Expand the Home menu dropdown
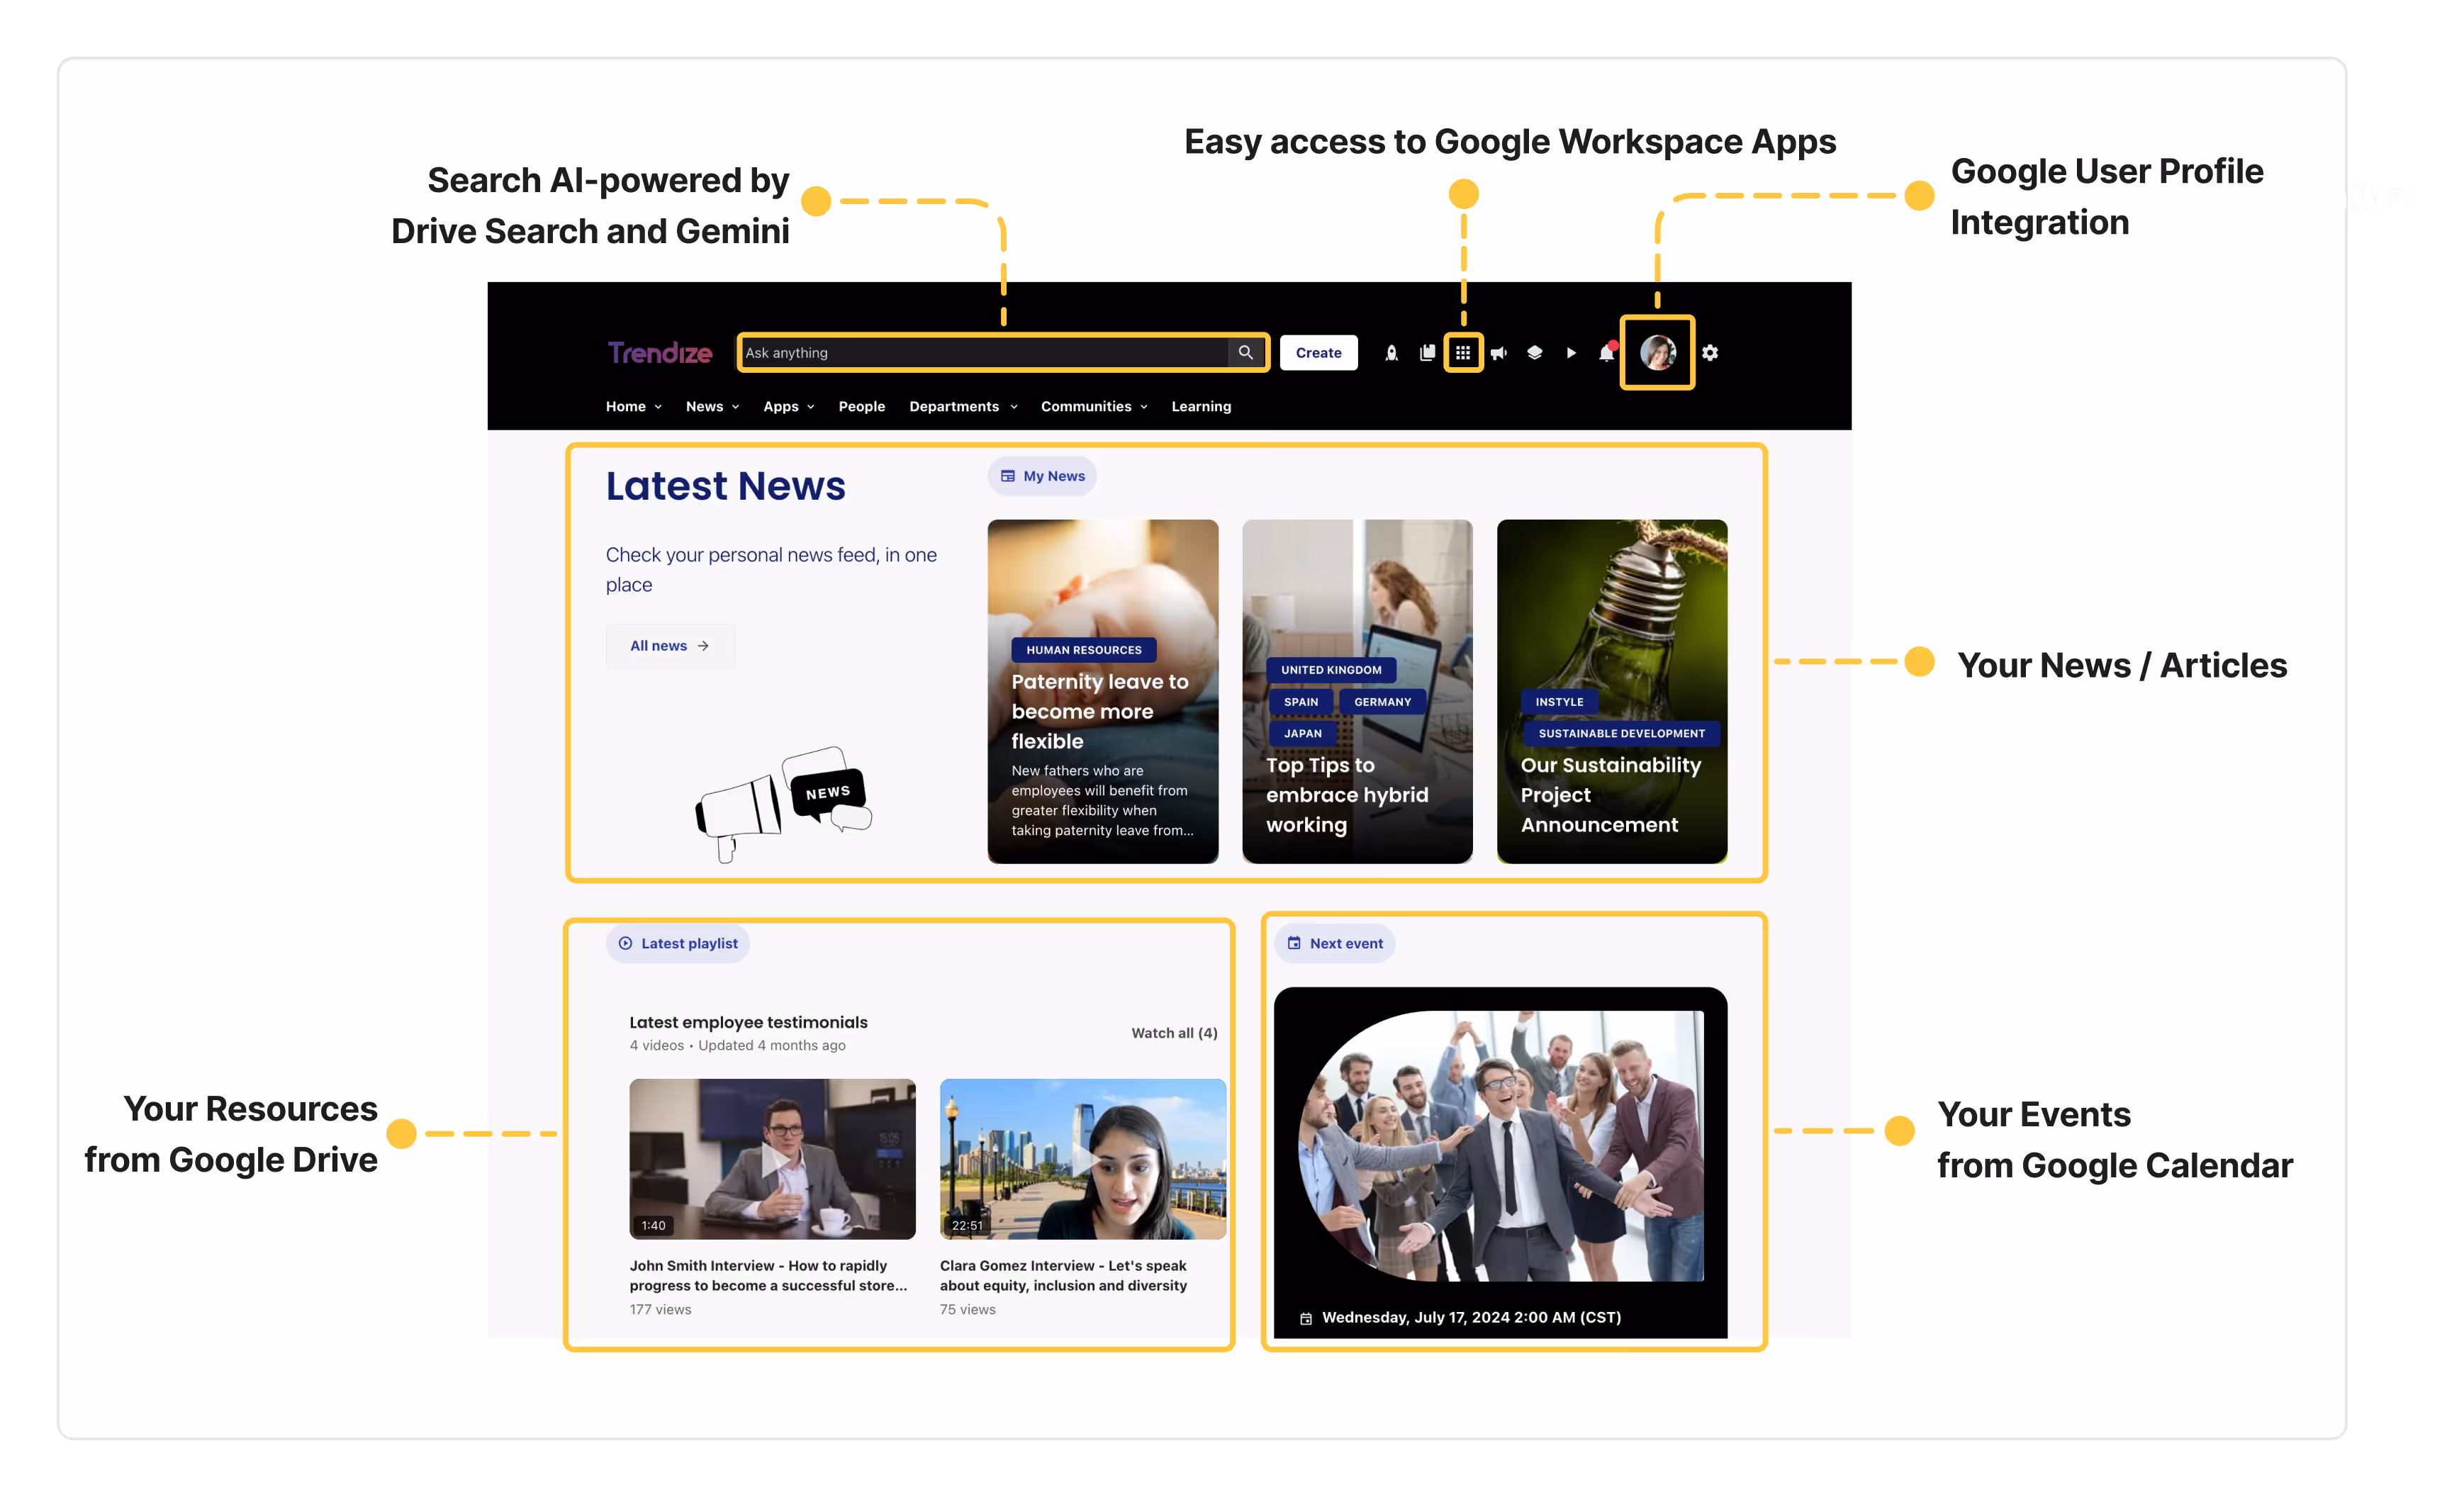Screen dimensions: 2464x1497 coord(634,406)
